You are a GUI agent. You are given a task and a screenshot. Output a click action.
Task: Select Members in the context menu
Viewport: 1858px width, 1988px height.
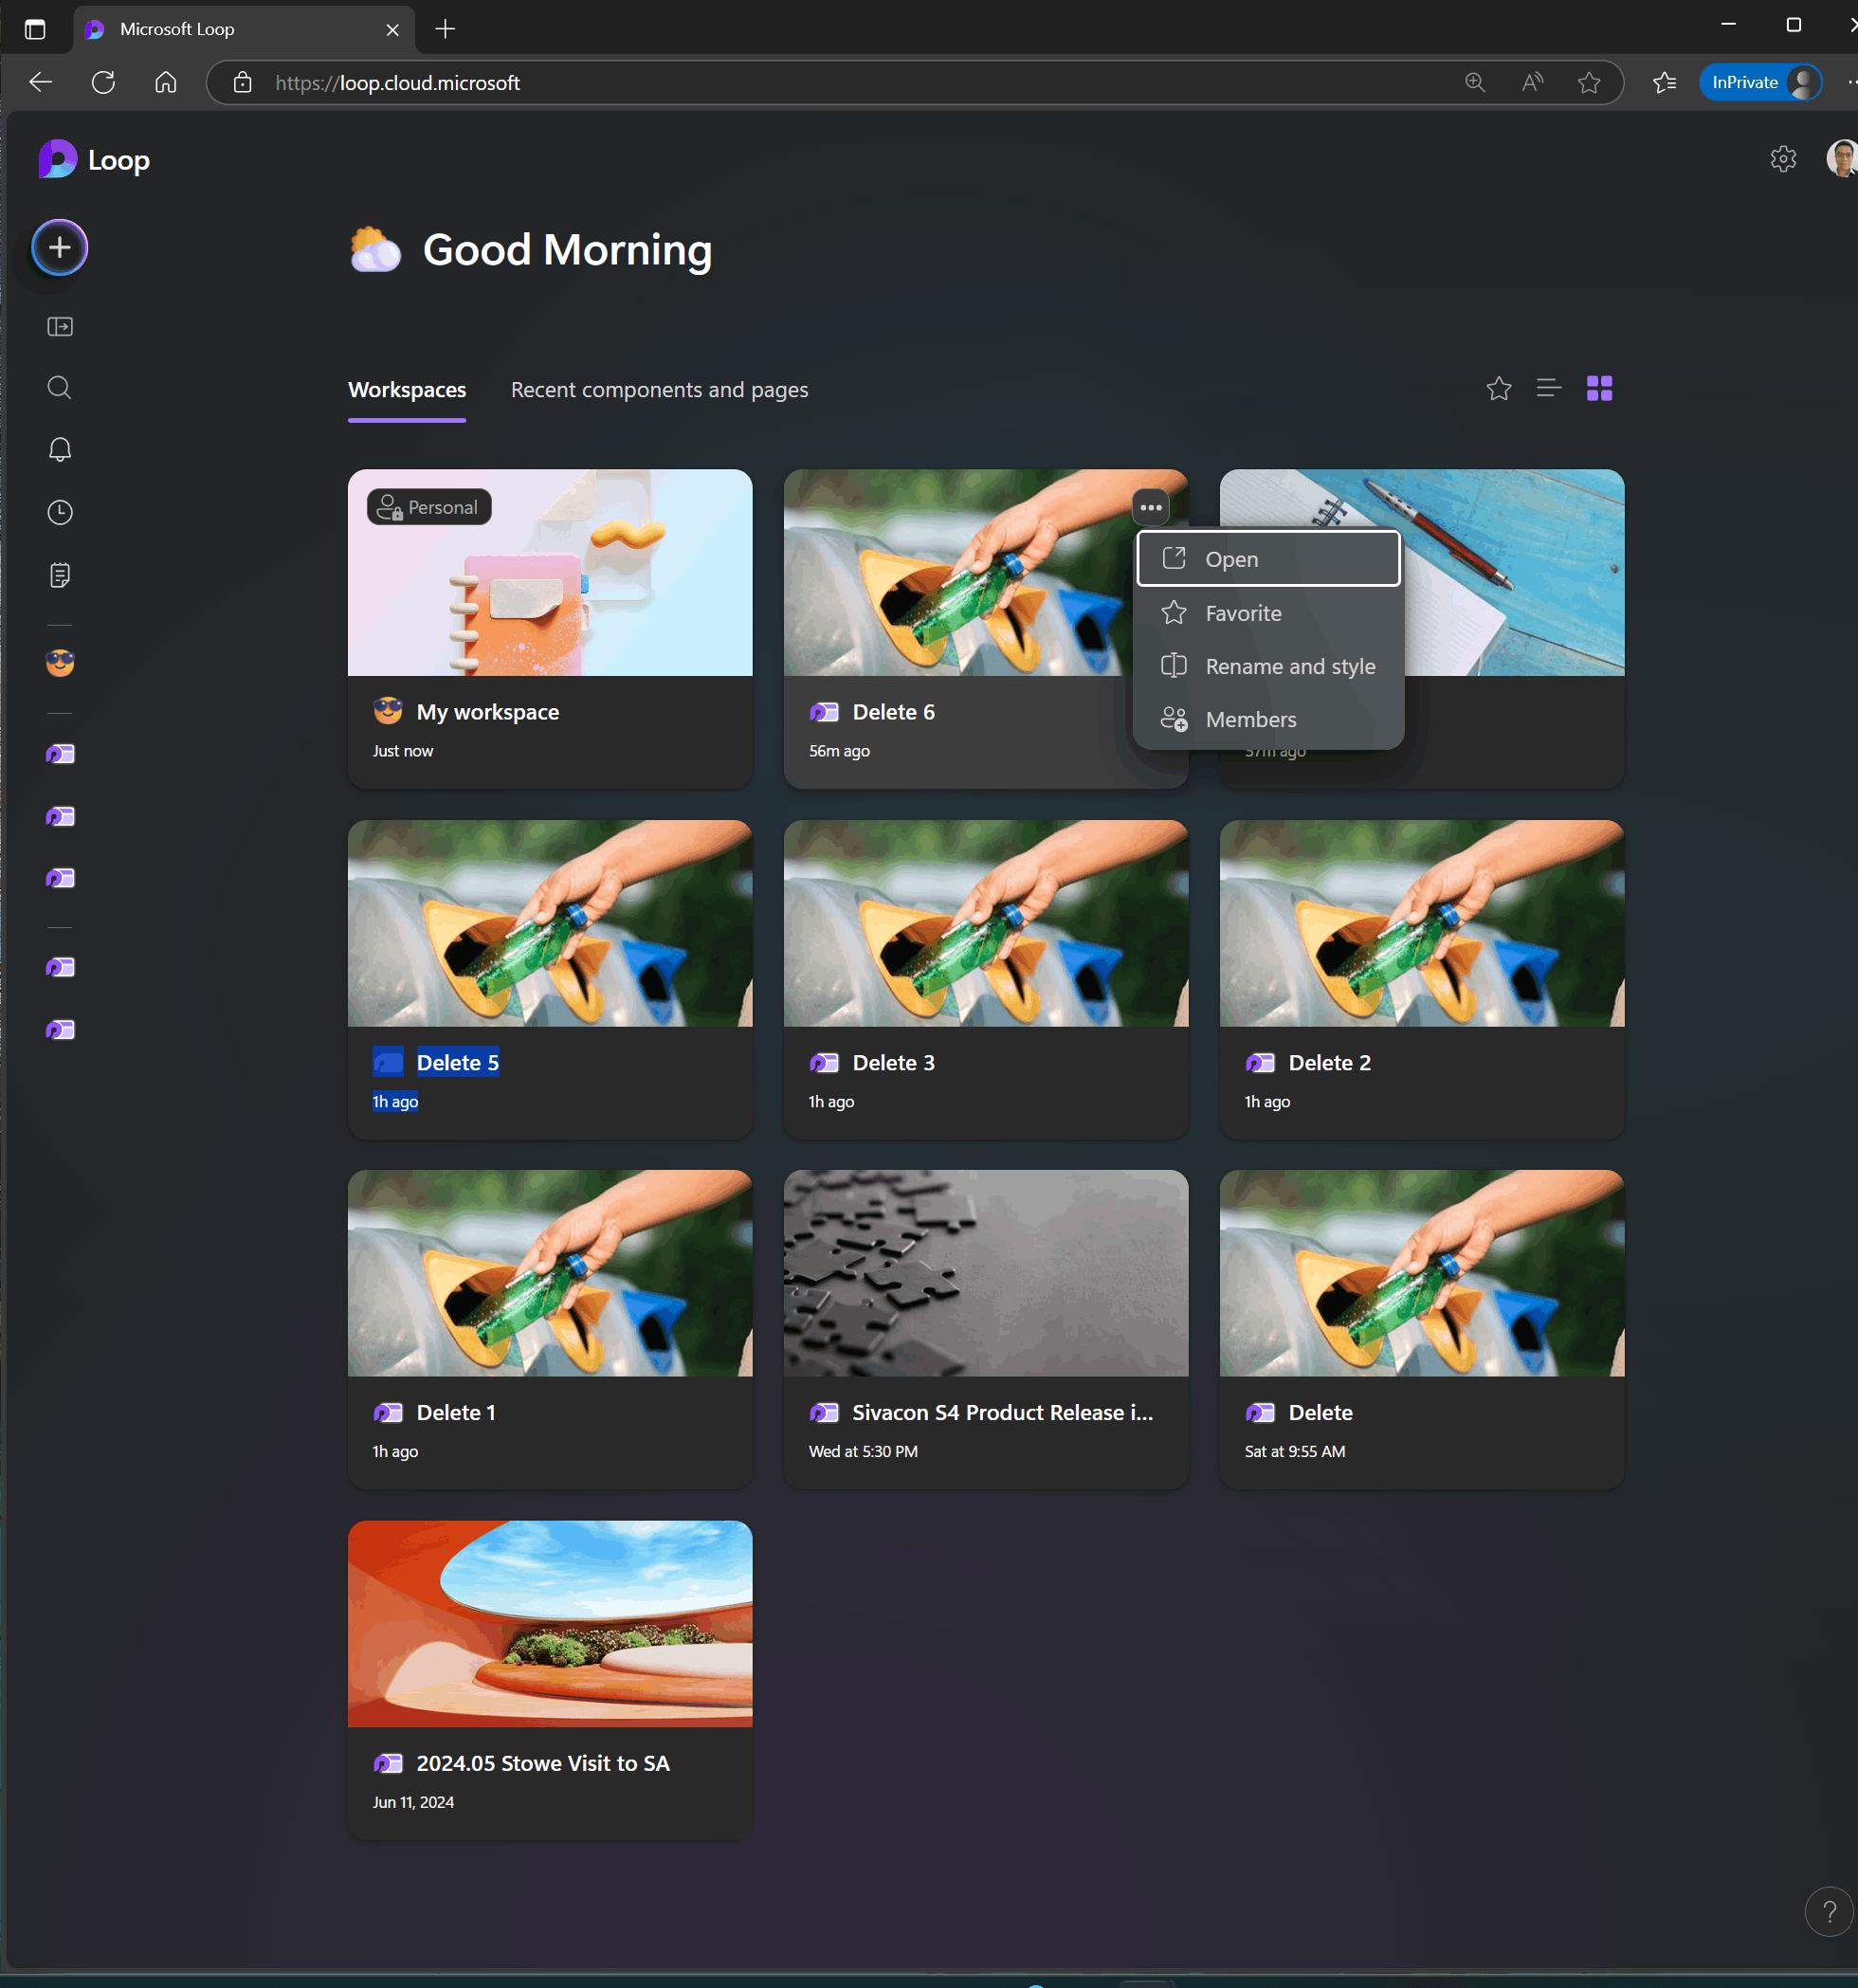click(1251, 719)
